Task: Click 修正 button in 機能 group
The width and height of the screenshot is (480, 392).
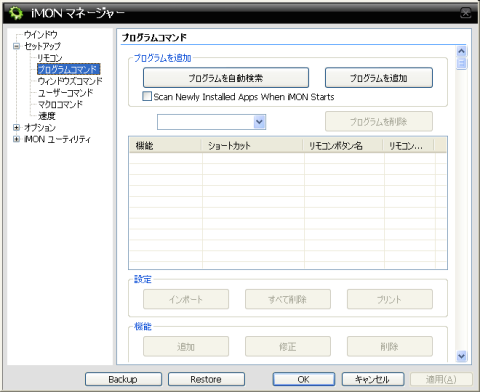Action: click(288, 347)
